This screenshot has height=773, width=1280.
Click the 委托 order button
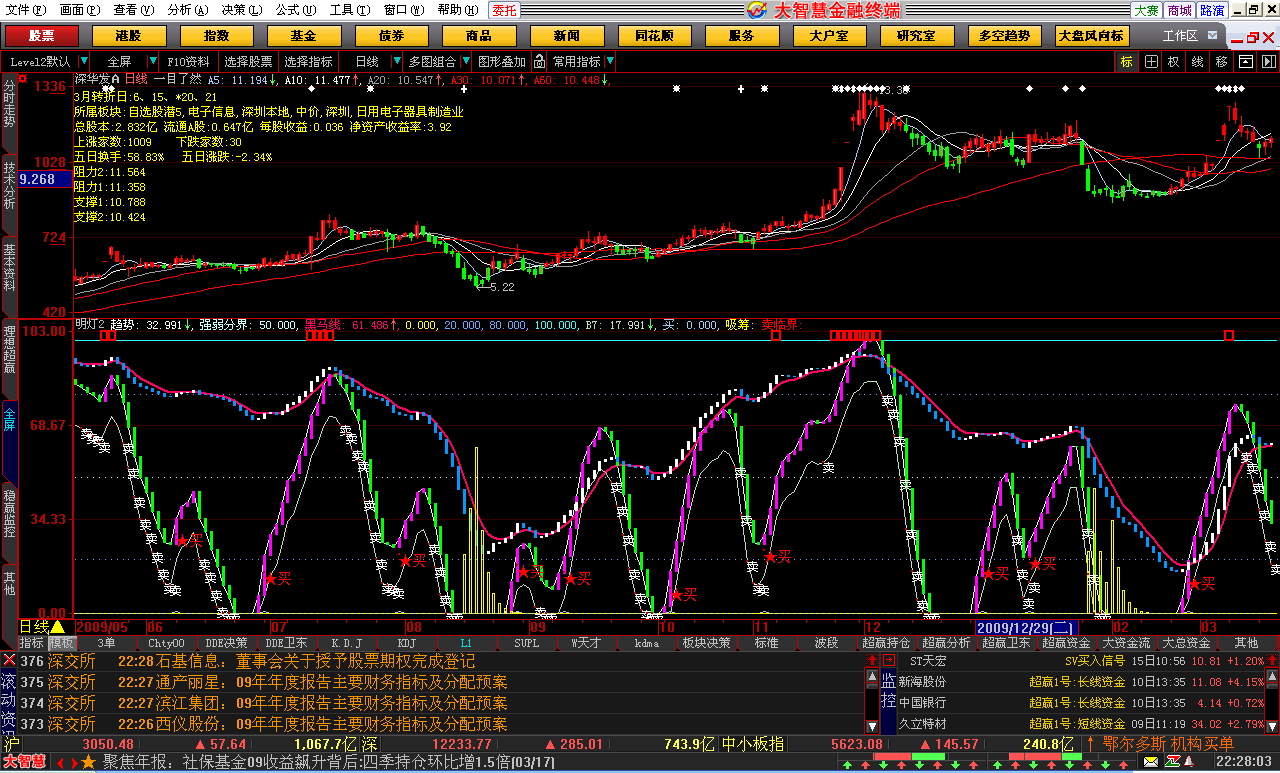point(505,10)
